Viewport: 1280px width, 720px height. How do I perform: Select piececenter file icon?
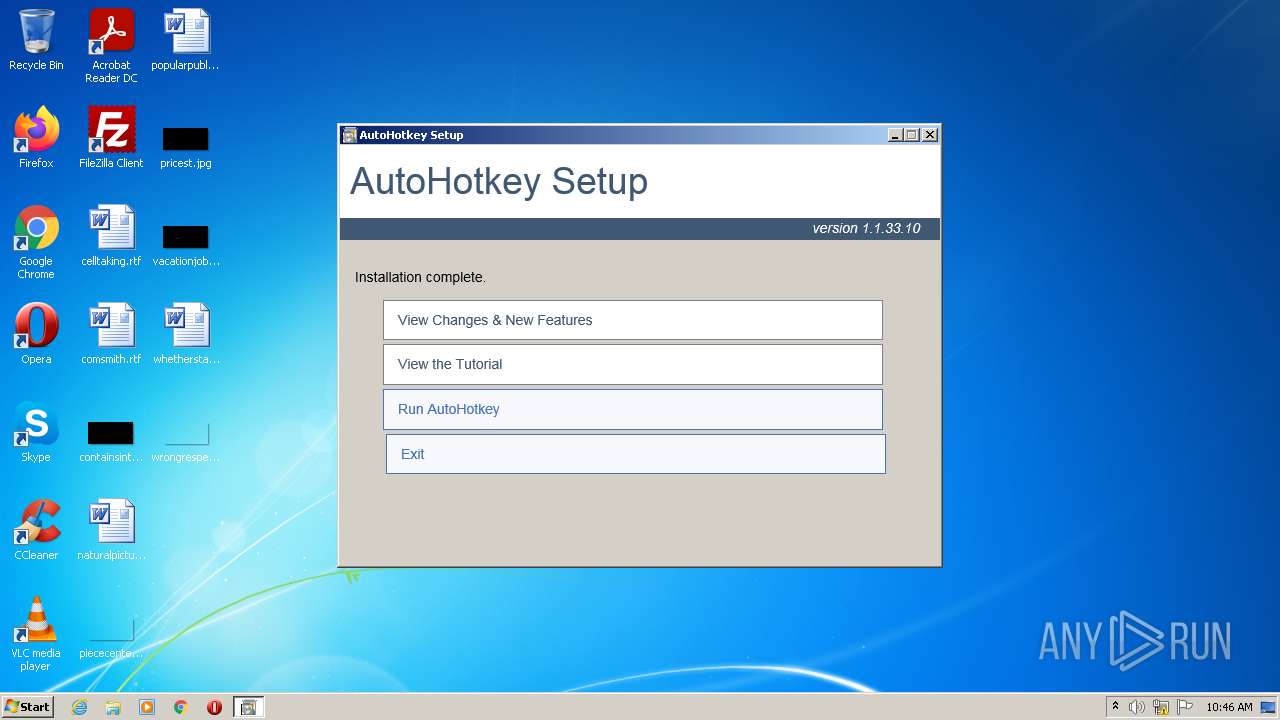point(111,638)
